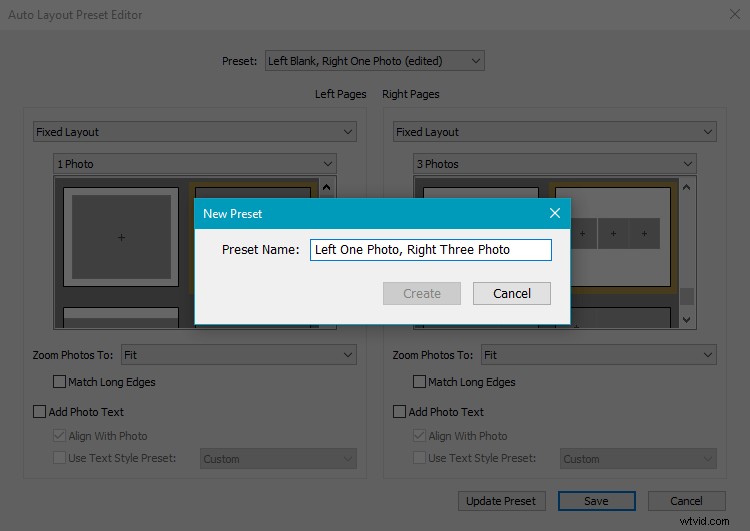The width and height of the screenshot is (750, 531).
Task: Enable Left Pages Add Photo Text
Action: click(x=39, y=411)
